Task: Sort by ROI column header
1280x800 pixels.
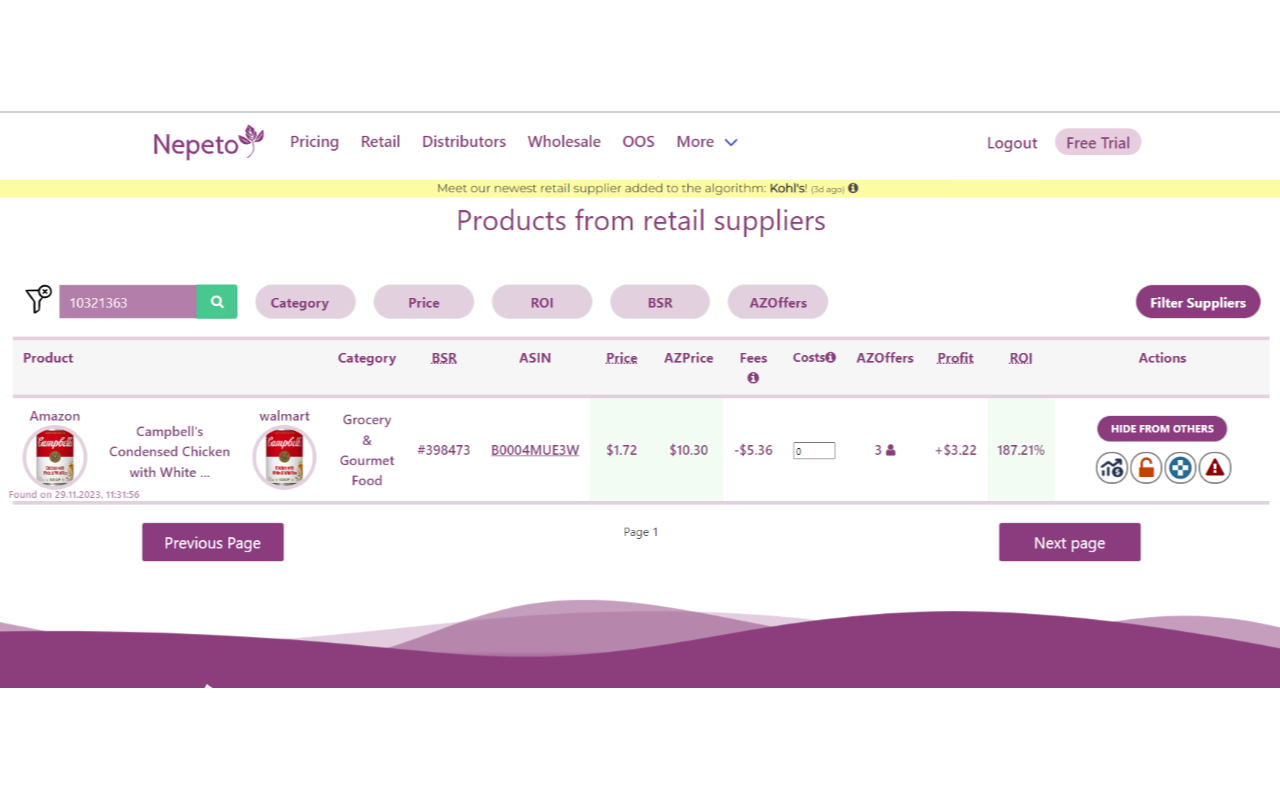Action: click(x=1021, y=358)
